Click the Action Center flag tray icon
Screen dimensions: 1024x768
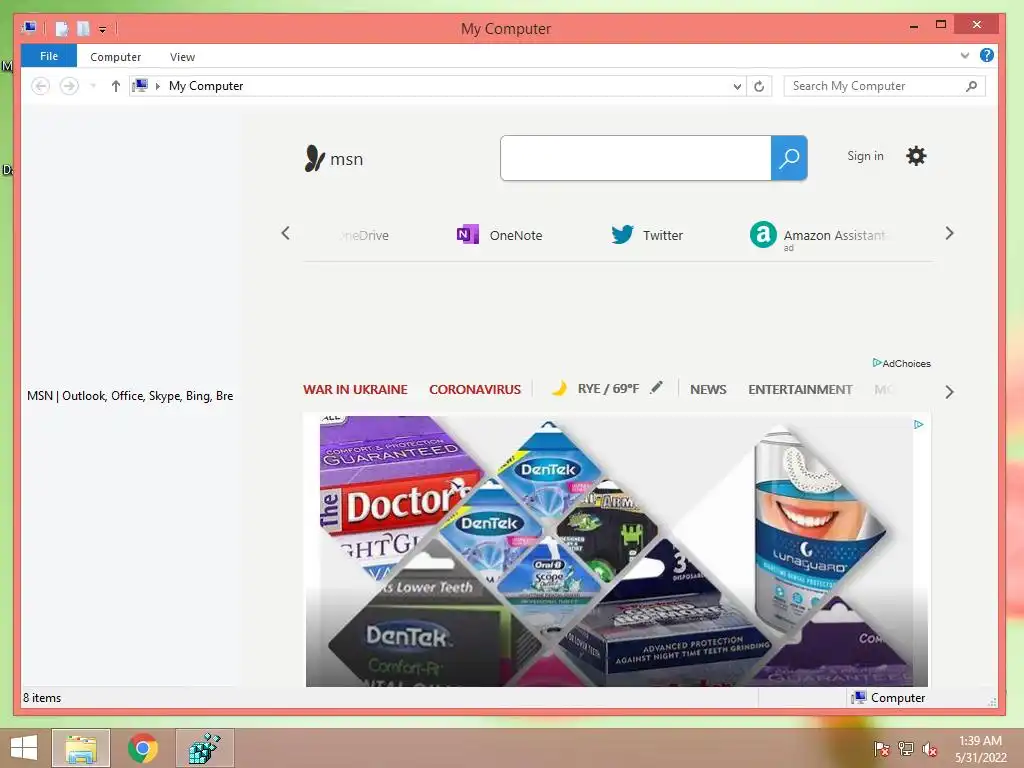882,748
